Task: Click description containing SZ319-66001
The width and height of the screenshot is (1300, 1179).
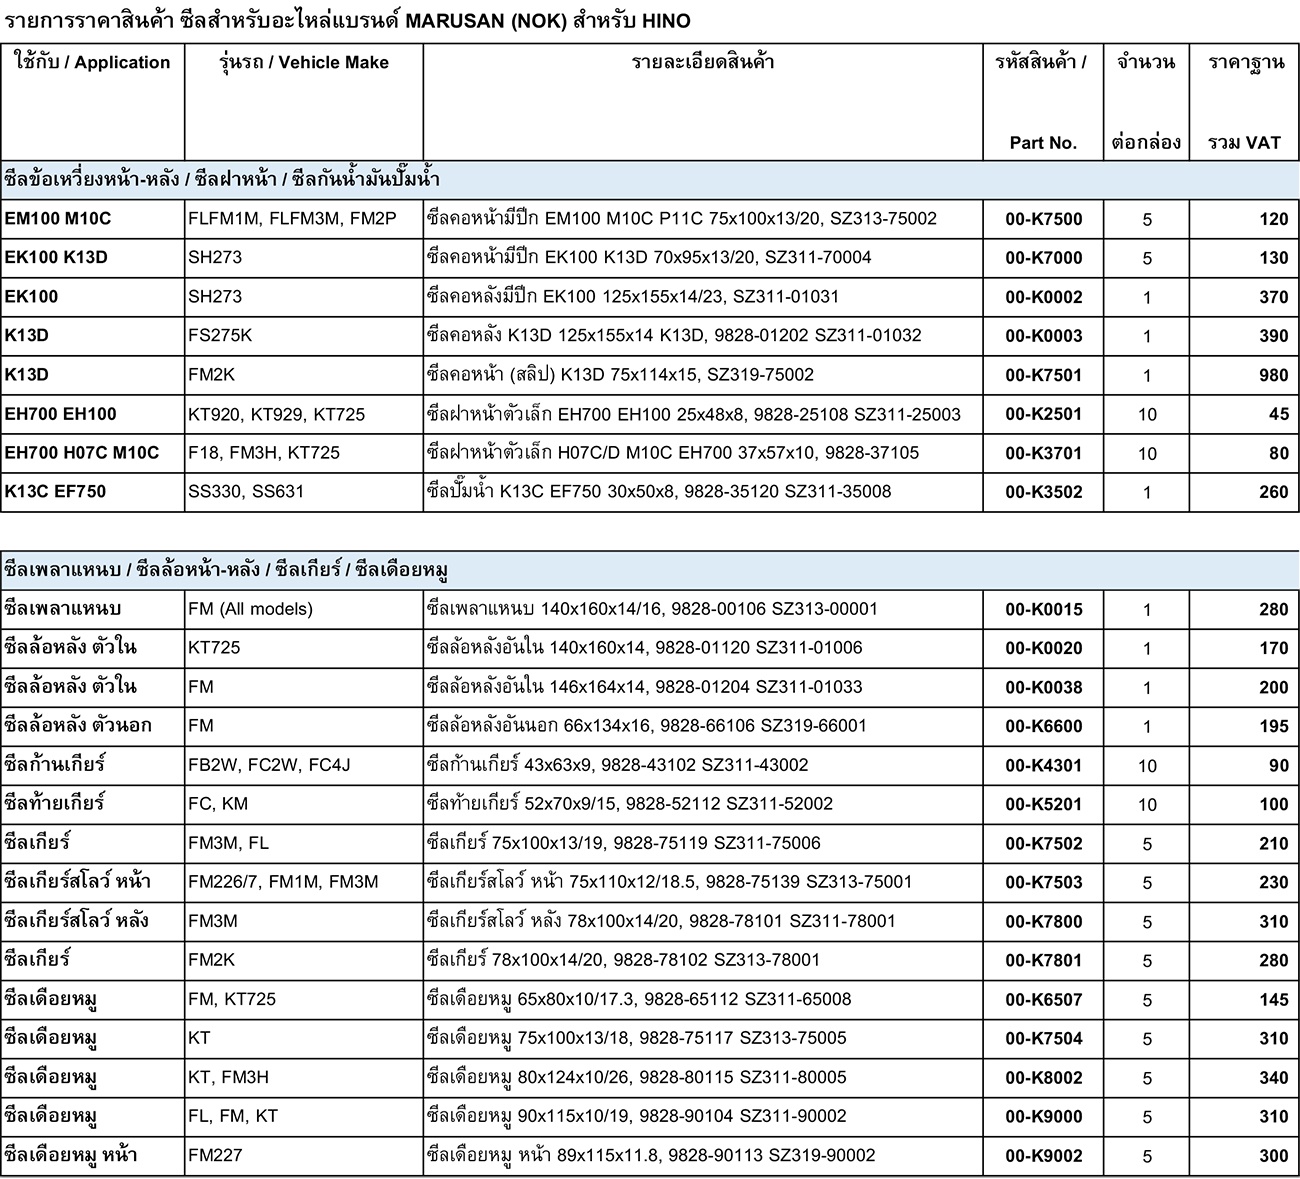Action: pyautogui.click(x=647, y=725)
